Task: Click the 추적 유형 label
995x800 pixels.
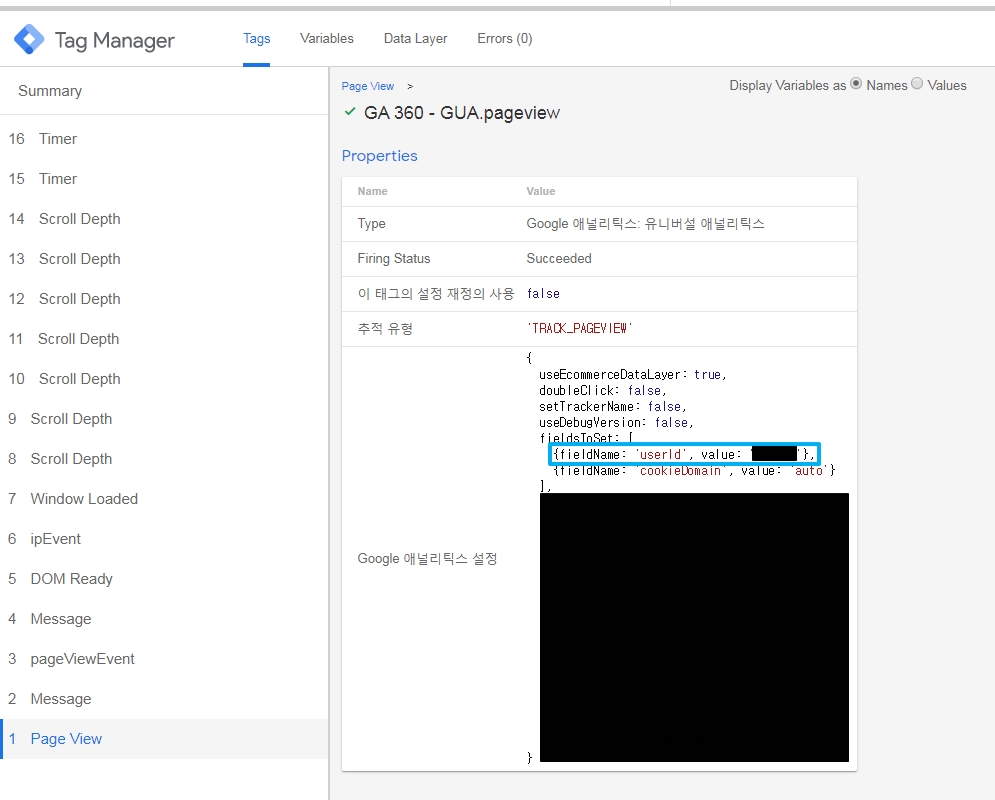Action: (385, 328)
